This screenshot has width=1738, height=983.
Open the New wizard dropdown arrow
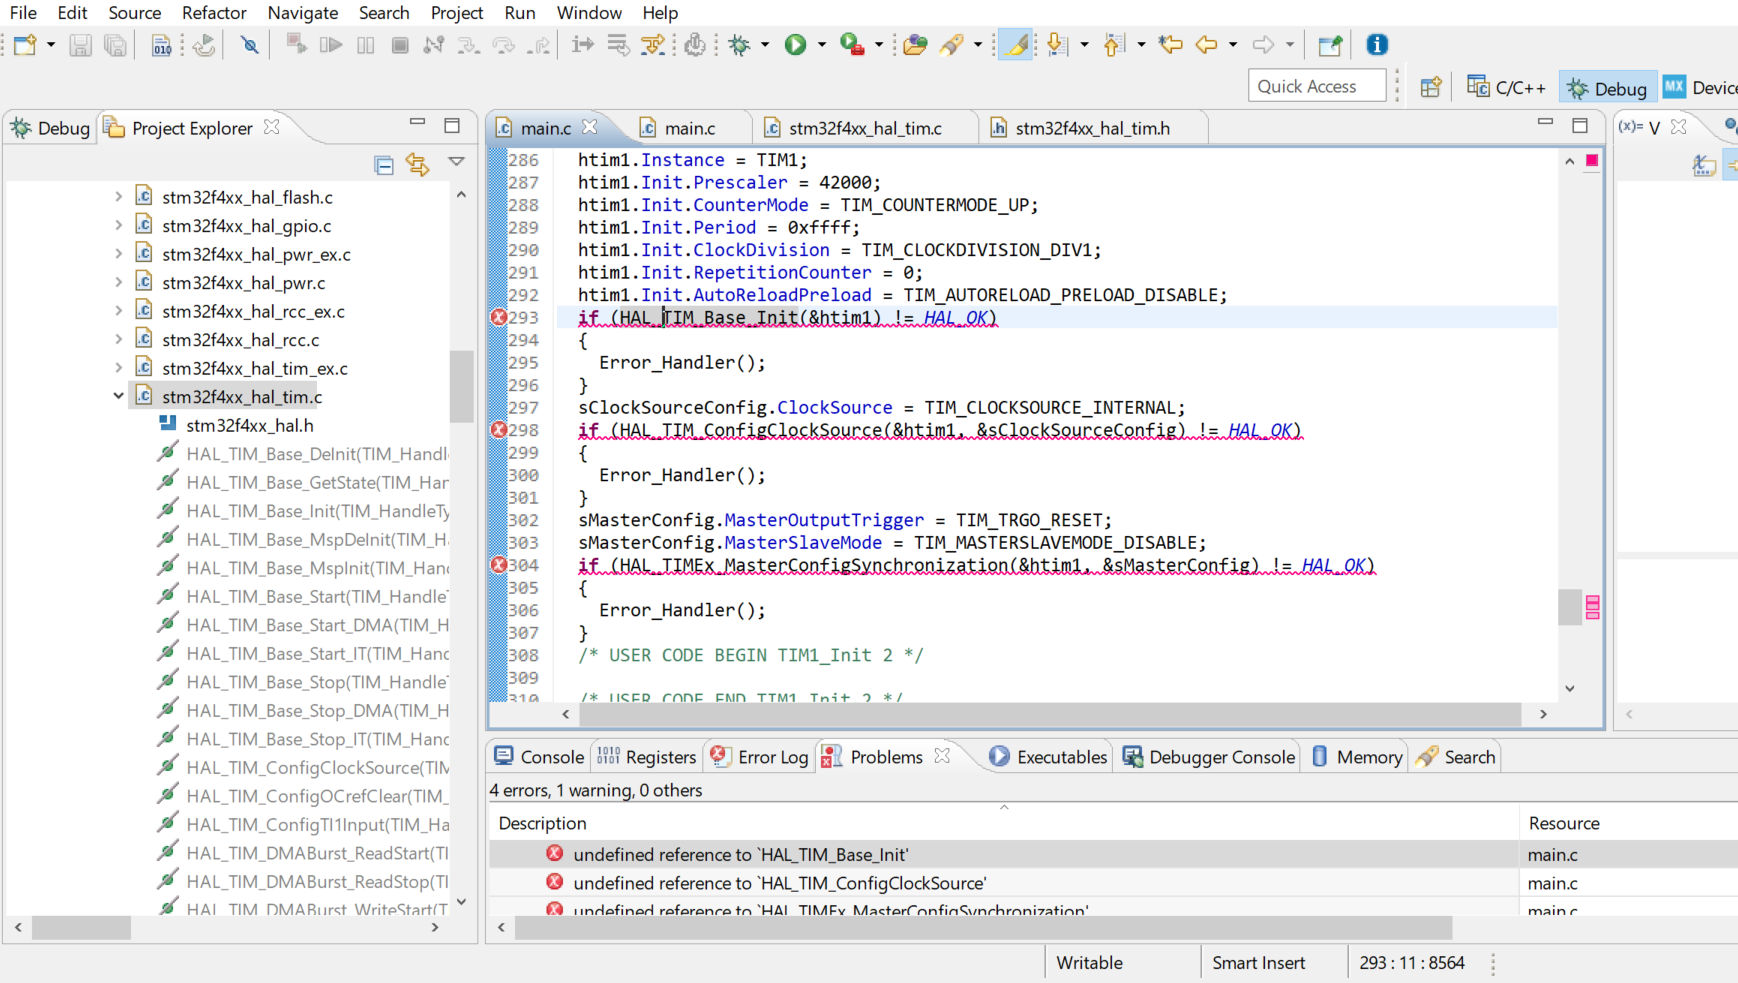(50, 45)
